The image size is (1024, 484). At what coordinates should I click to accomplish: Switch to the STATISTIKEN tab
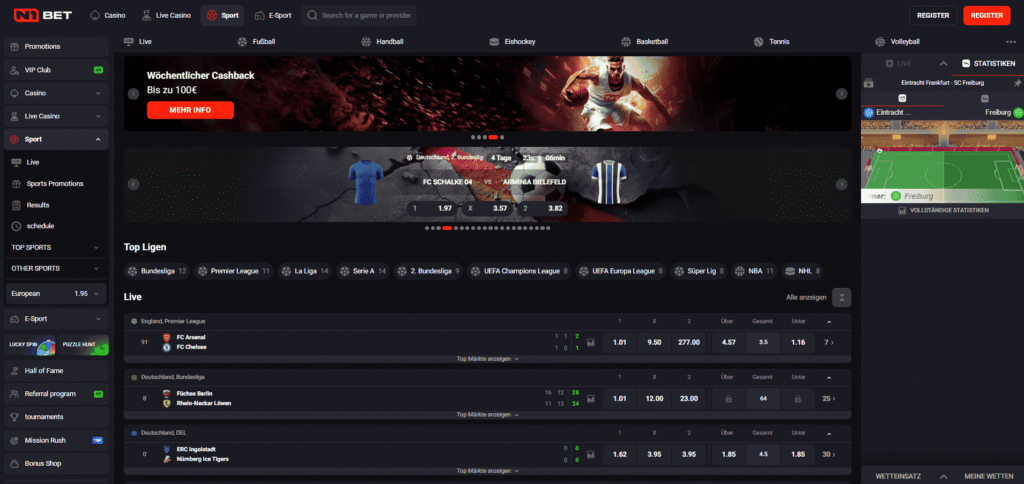pos(989,63)
